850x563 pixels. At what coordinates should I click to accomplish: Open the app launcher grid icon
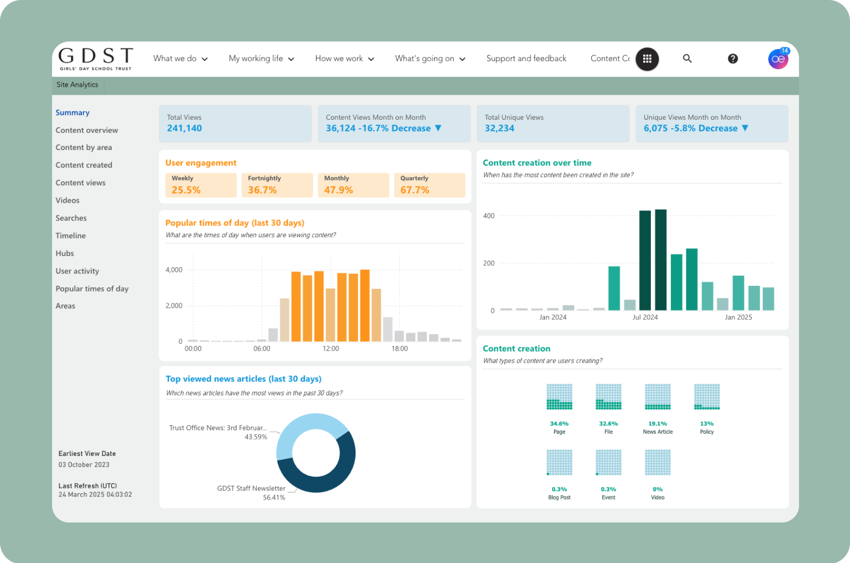[647, 59]
